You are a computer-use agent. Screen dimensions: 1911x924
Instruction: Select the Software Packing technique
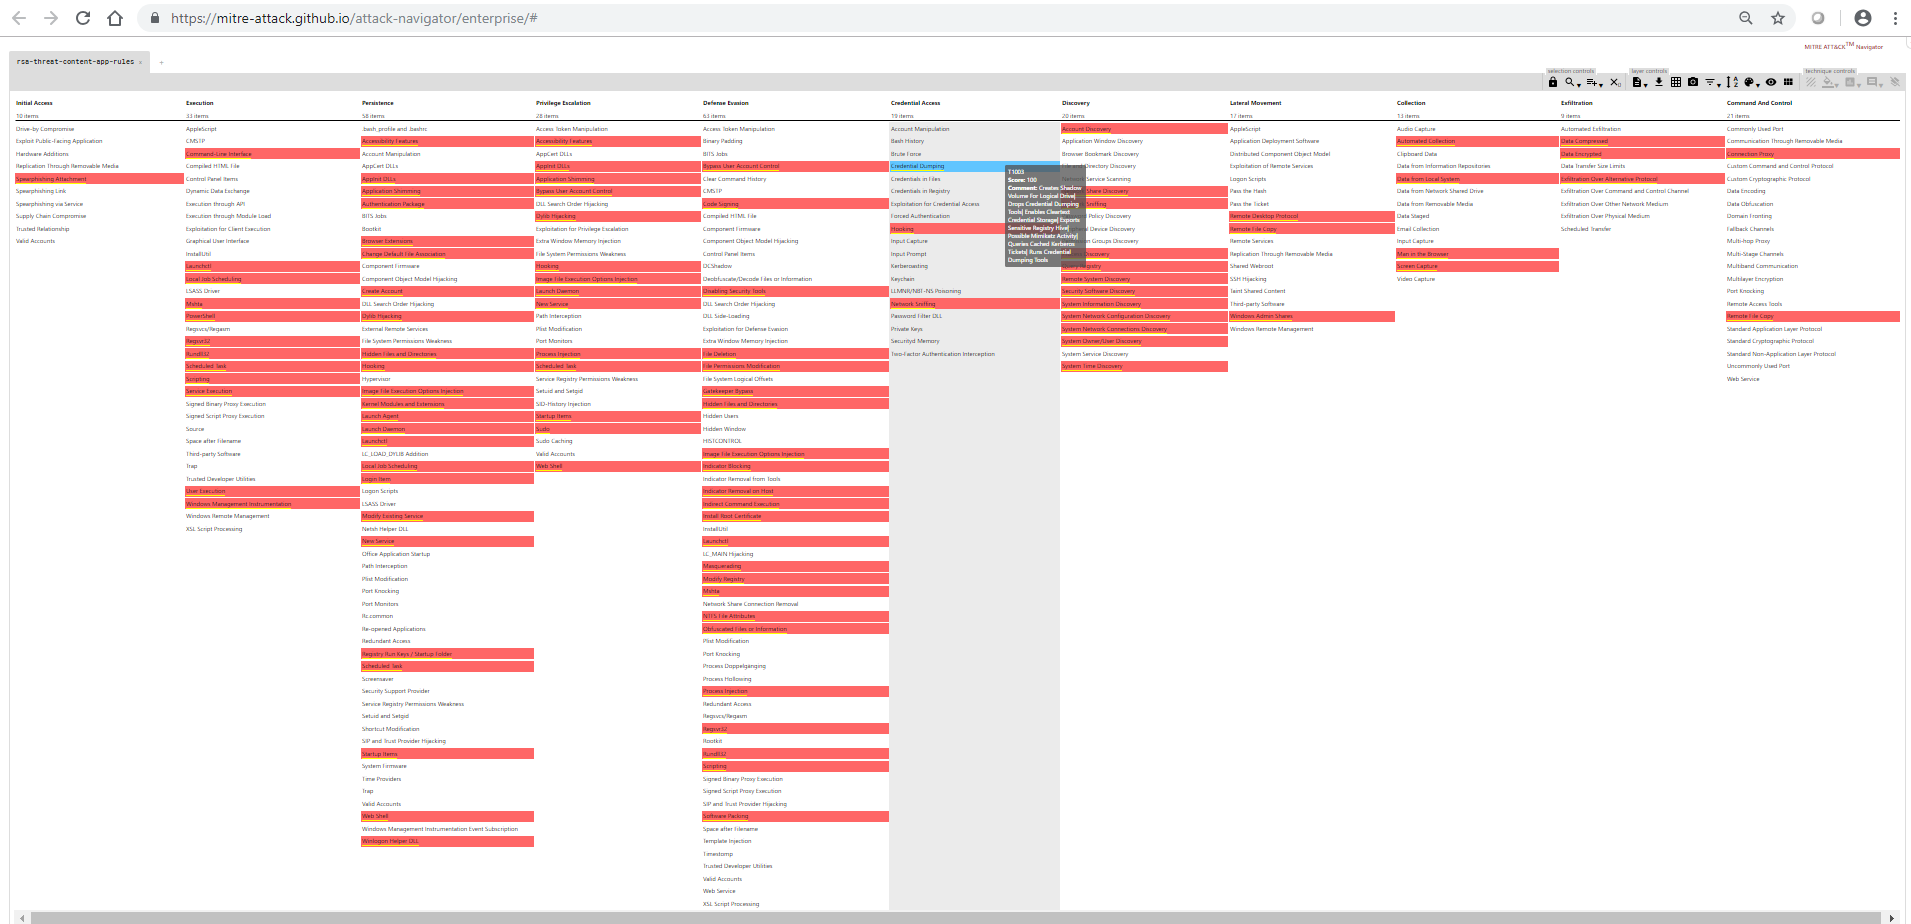click(x=795, y=816)
